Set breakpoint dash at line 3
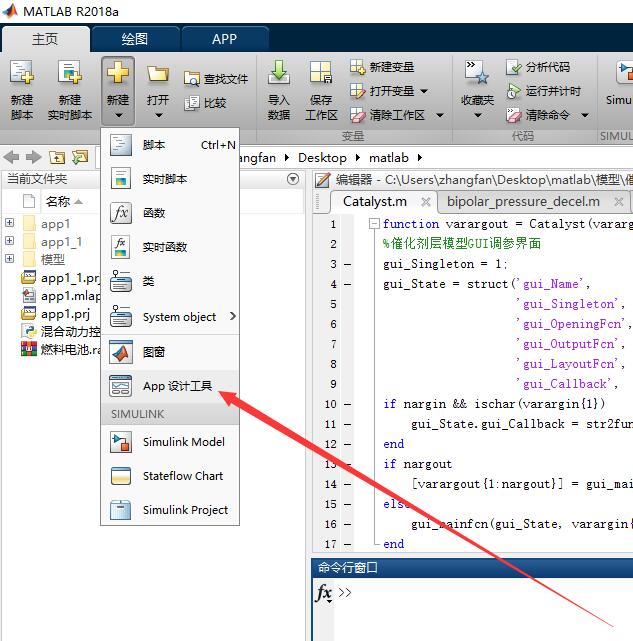The width and height of the screenshot is (633, 641). 348,264
